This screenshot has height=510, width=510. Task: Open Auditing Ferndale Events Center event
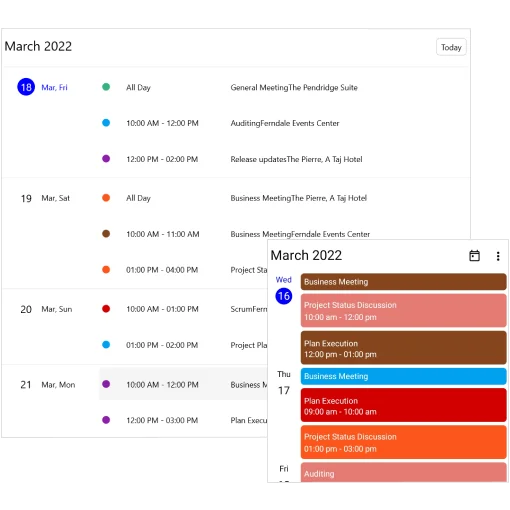(285, 123)
